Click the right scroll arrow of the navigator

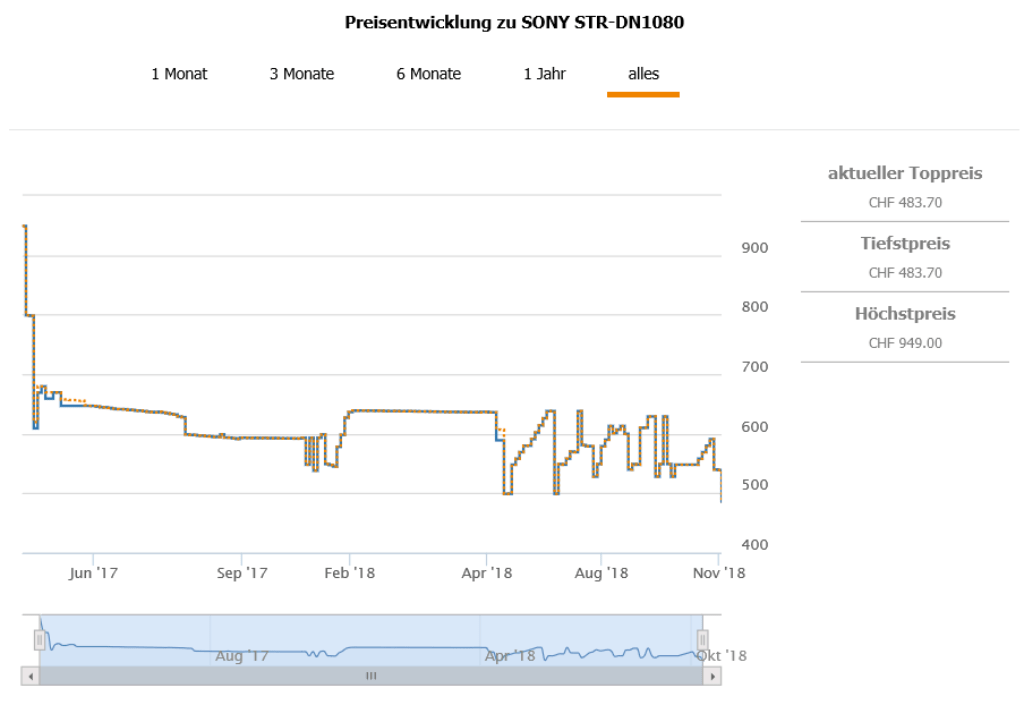click(711, 676)
